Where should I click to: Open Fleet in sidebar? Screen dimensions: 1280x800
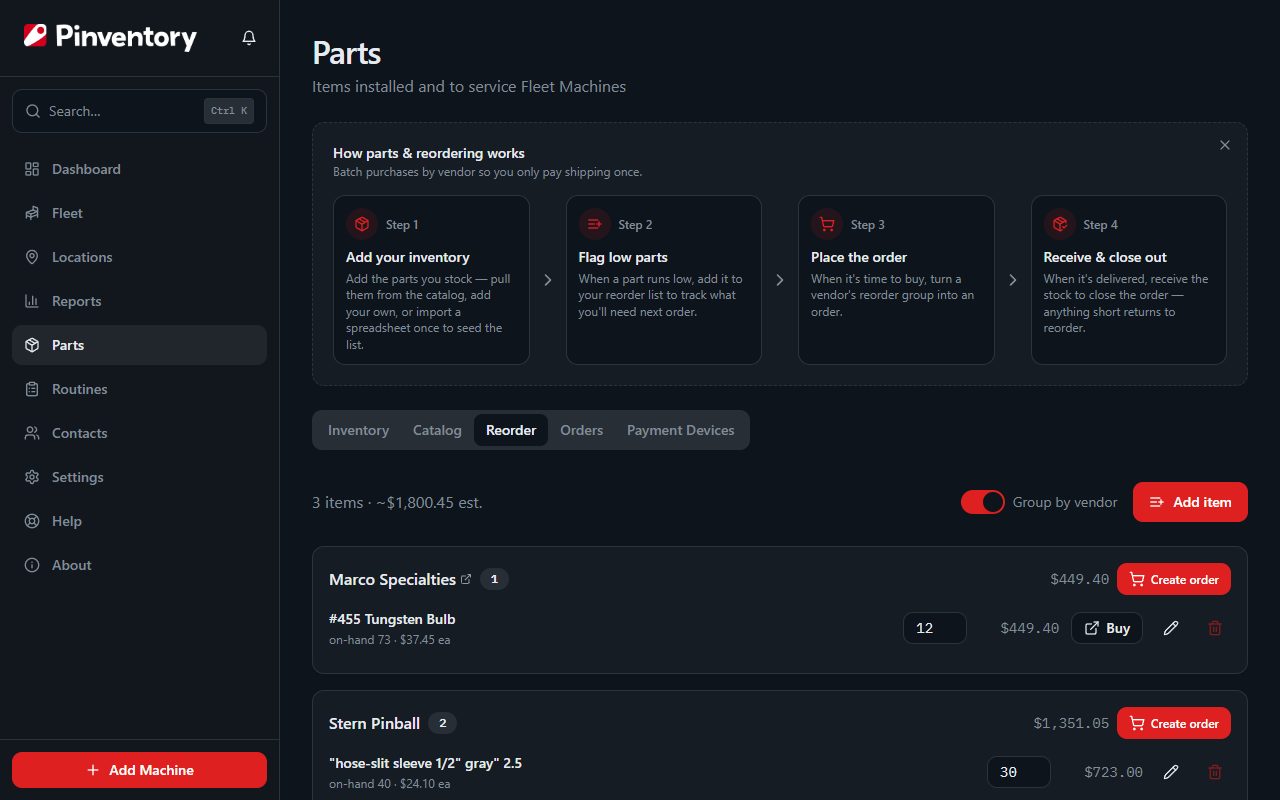pyautogui.click(x=139, y=213)
